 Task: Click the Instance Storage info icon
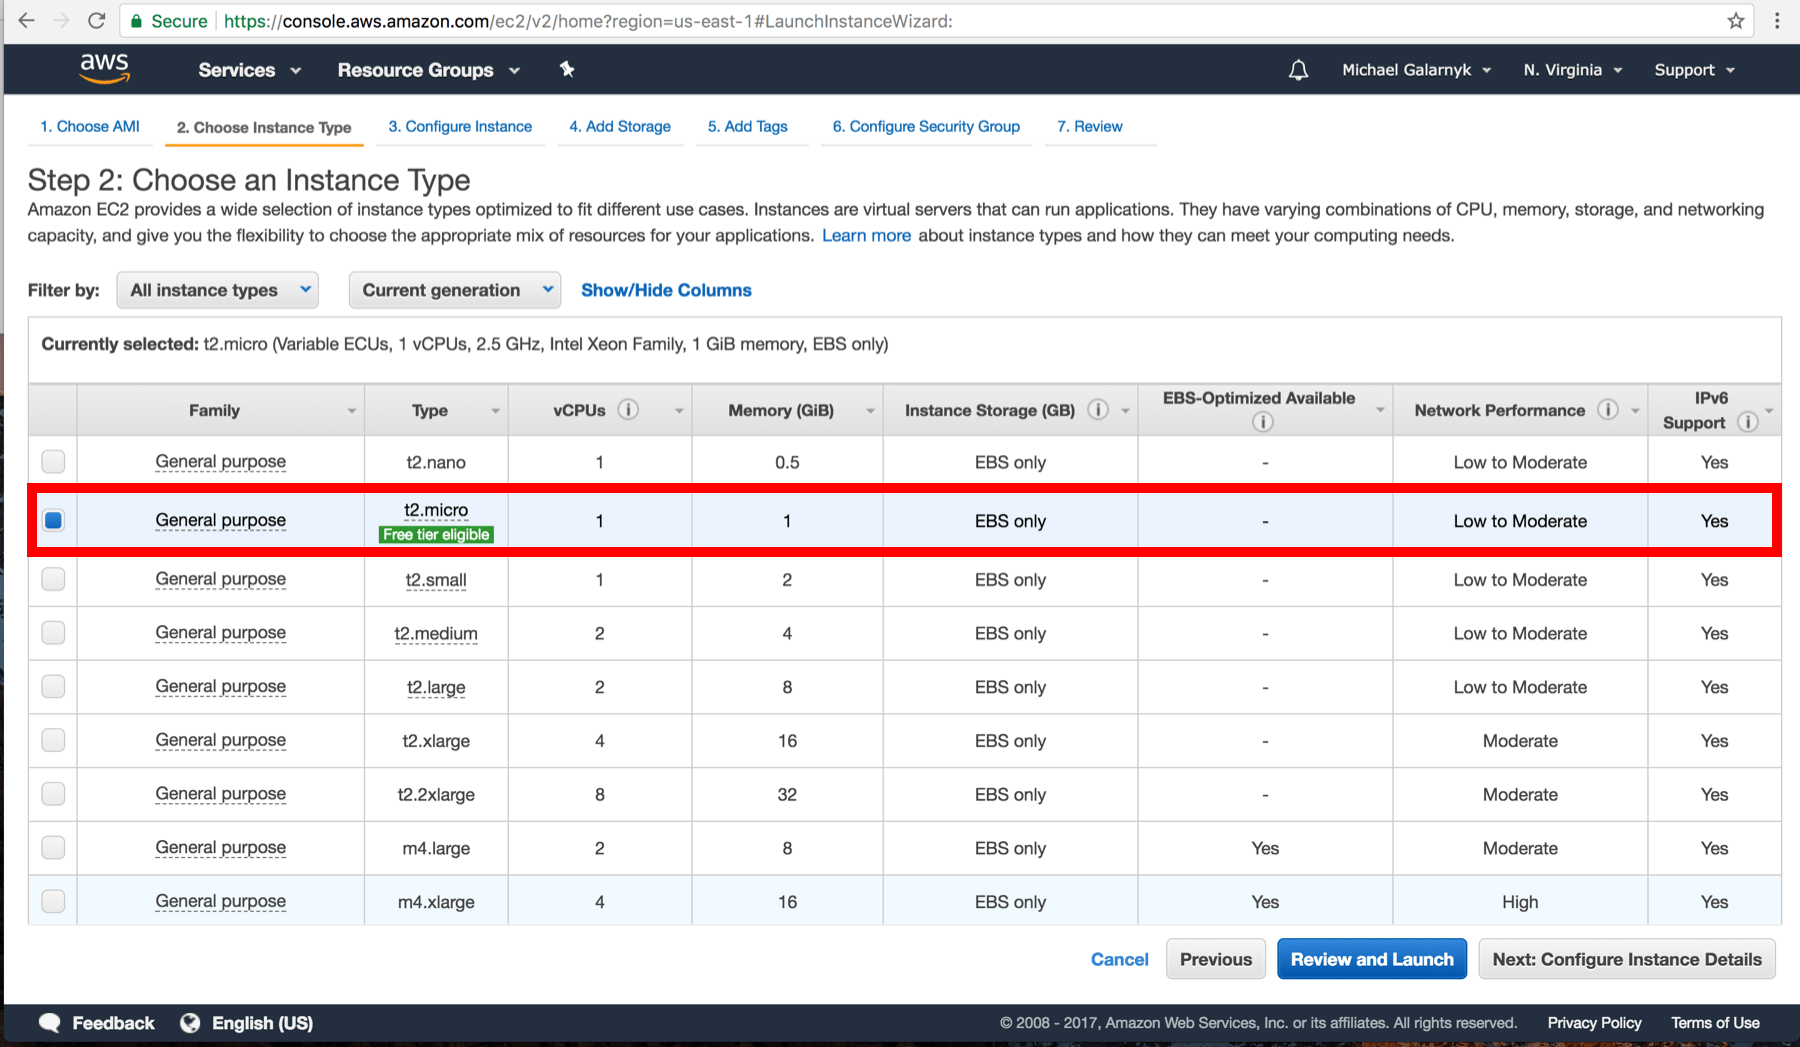coord(1097,409)
